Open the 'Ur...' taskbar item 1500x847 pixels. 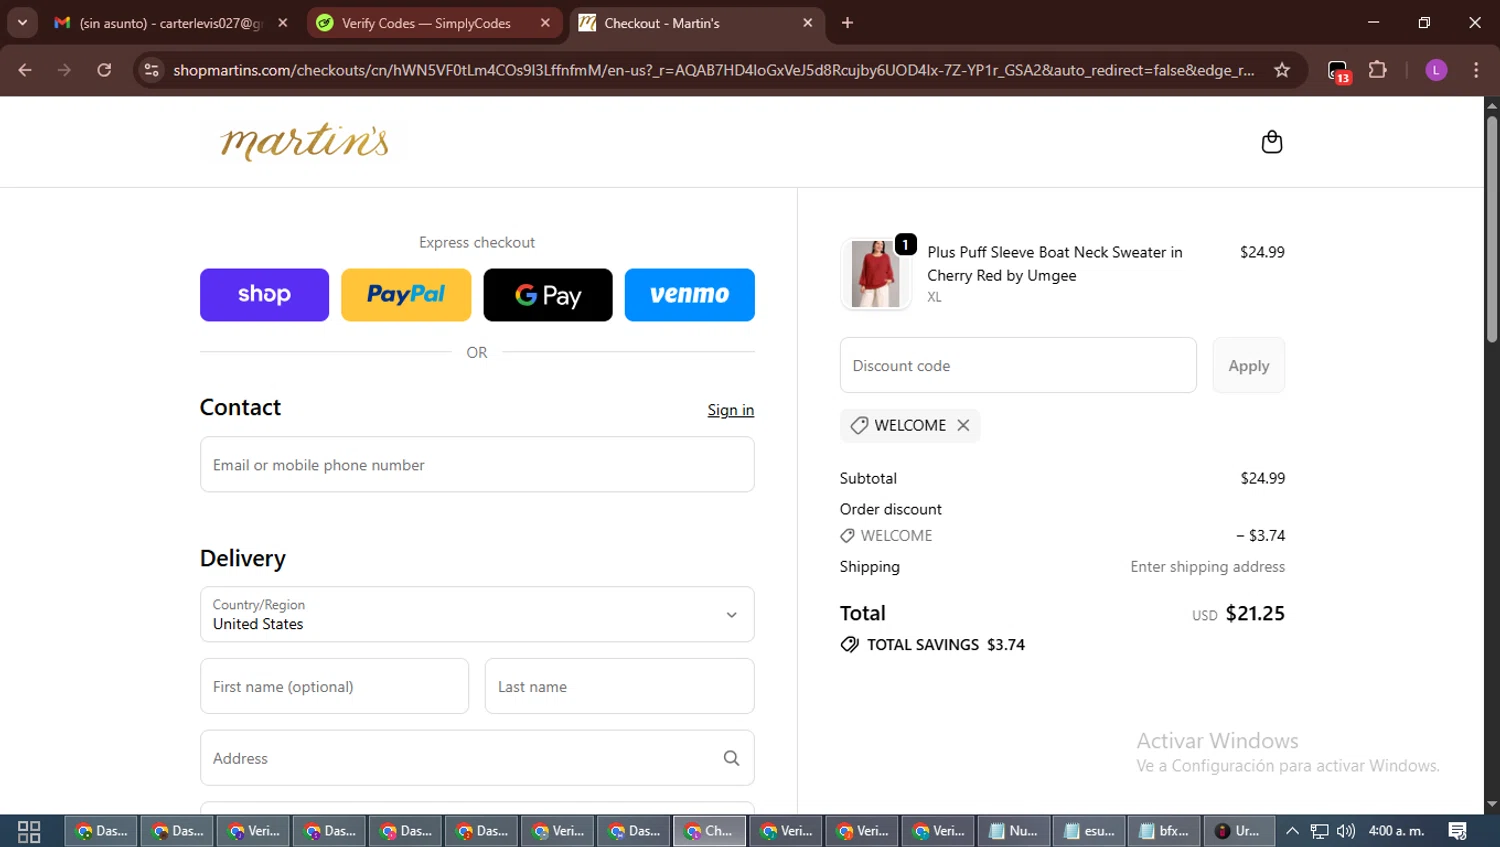pos(1239,831)
